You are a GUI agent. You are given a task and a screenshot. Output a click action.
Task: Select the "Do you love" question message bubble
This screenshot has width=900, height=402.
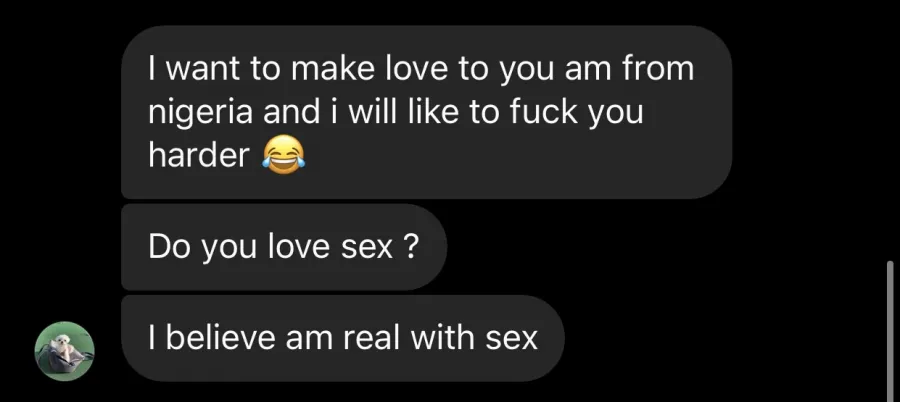[284, 247]
